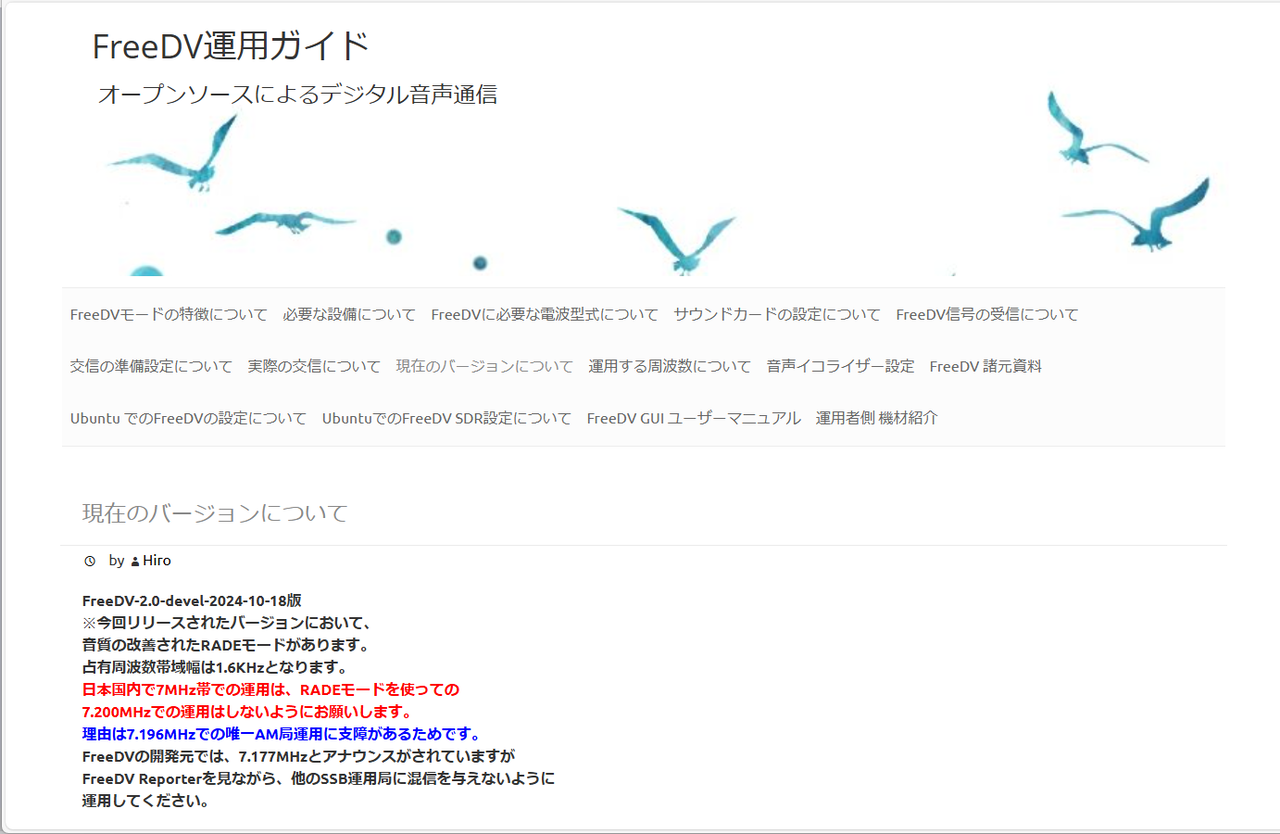The width and height of the screenshot is (1280, 834).
Task: Click the Hiro author link
Action: [x=157, y=561]
